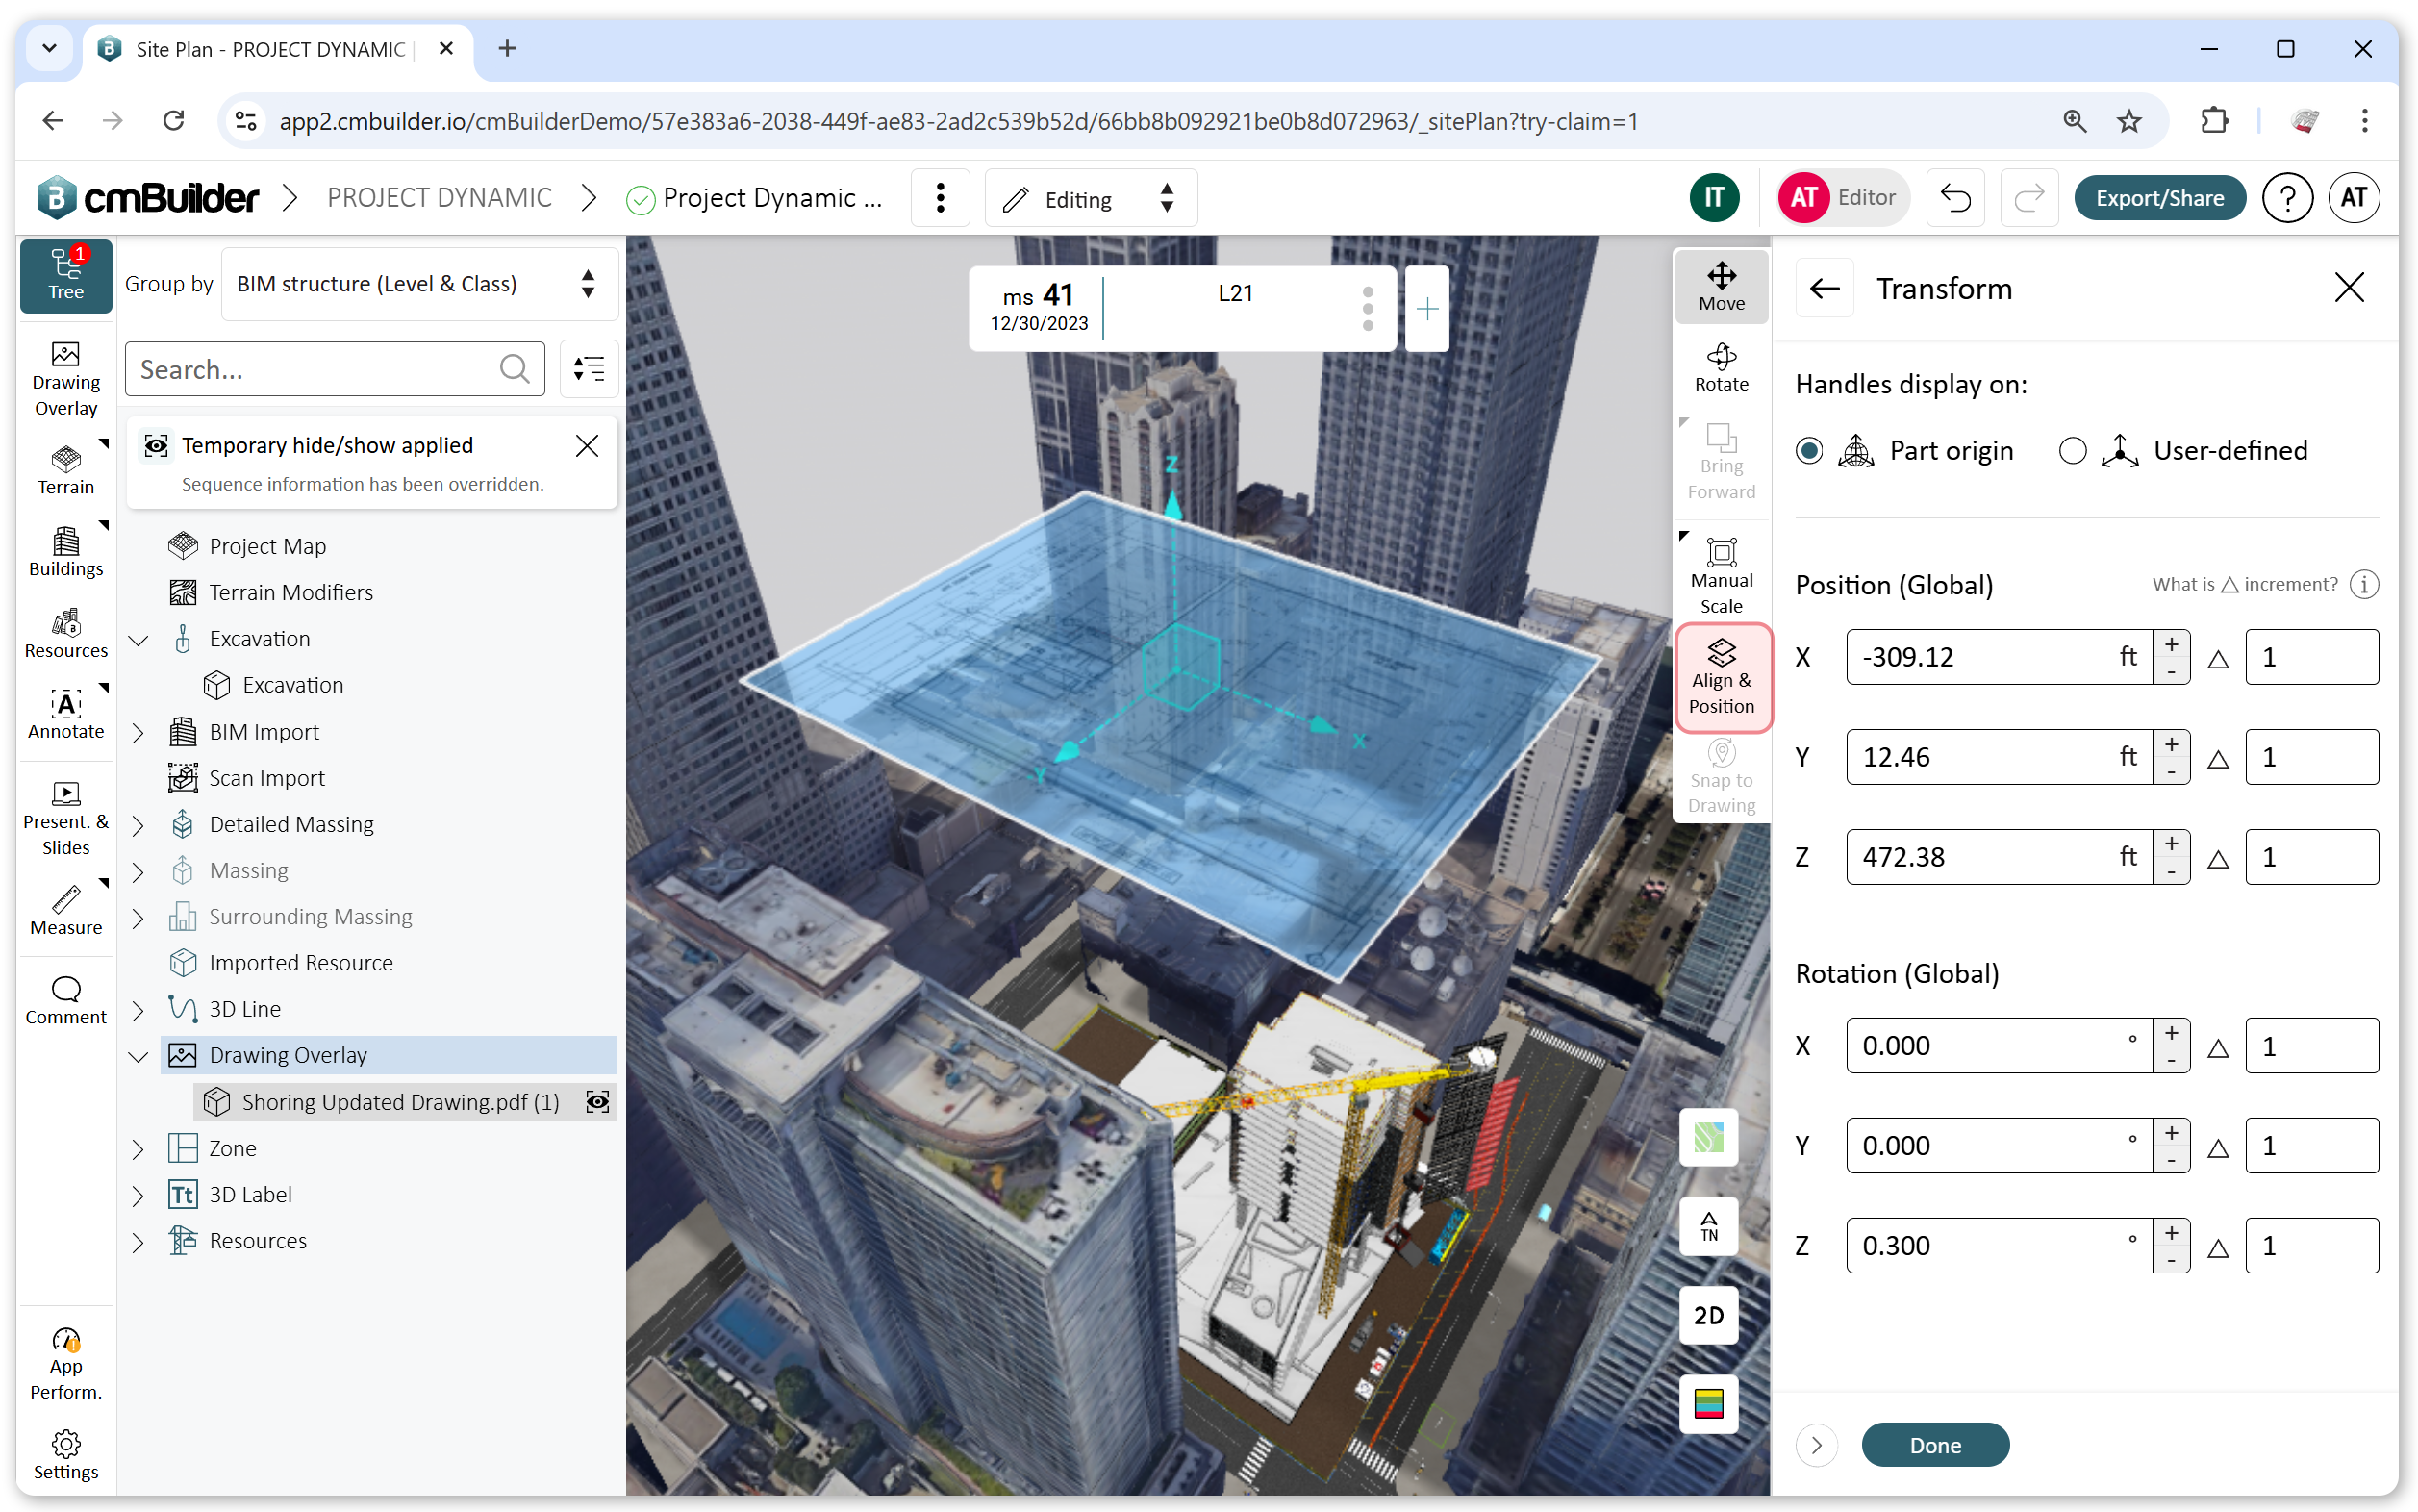
Task: Expand the Zone tree group
Action: tap(138, 1148)
